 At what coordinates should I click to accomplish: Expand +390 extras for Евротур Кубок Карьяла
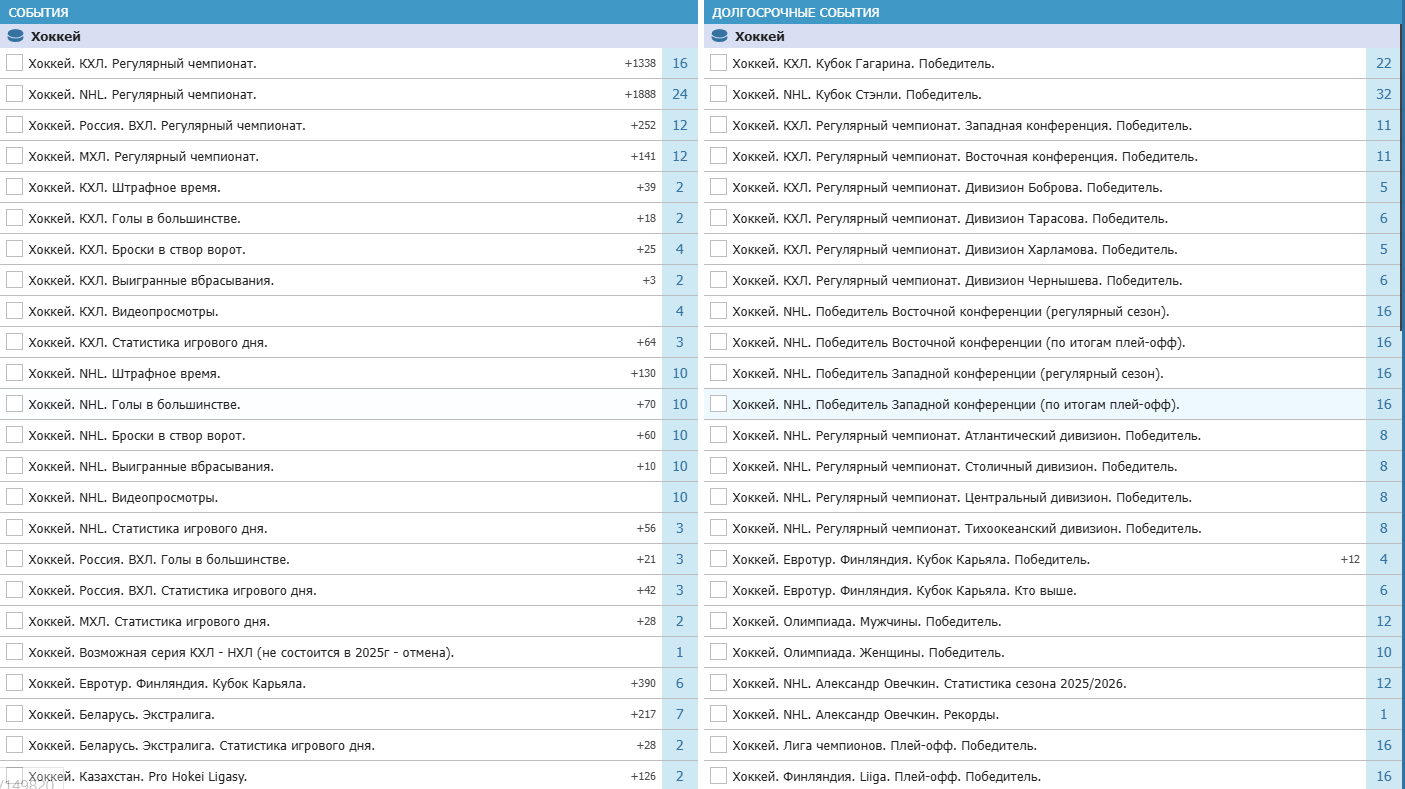click(x=643, y=684)
